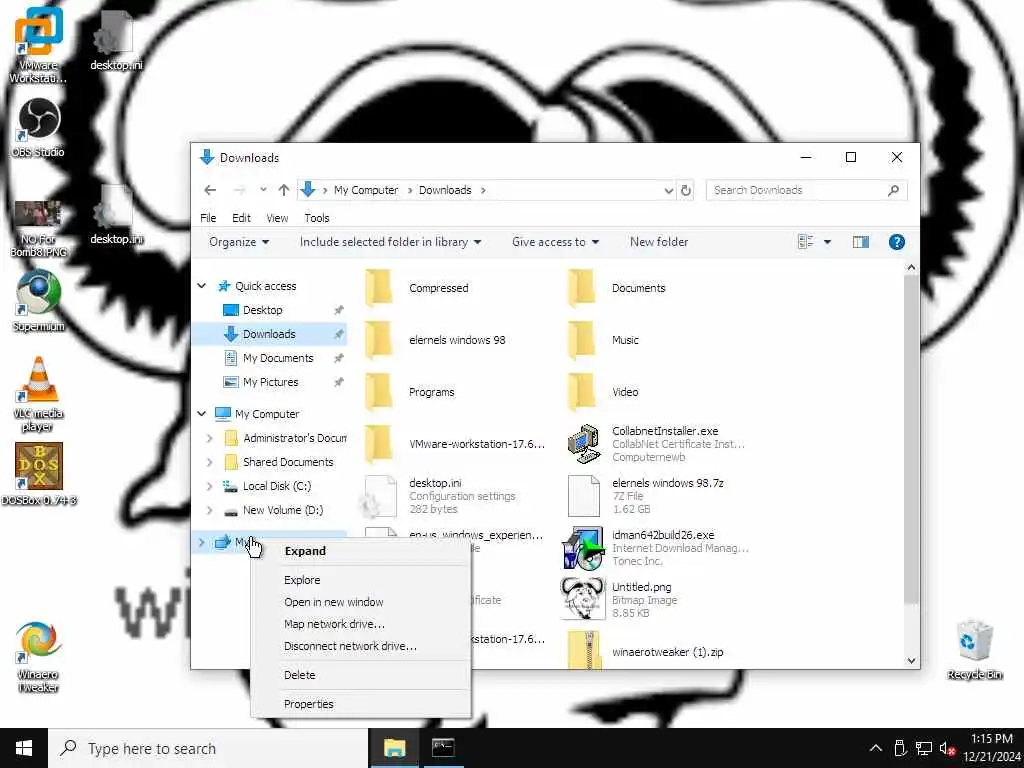Toggle the preview pane
Screen dimensions: 1024x768
(x=861, y=242)
